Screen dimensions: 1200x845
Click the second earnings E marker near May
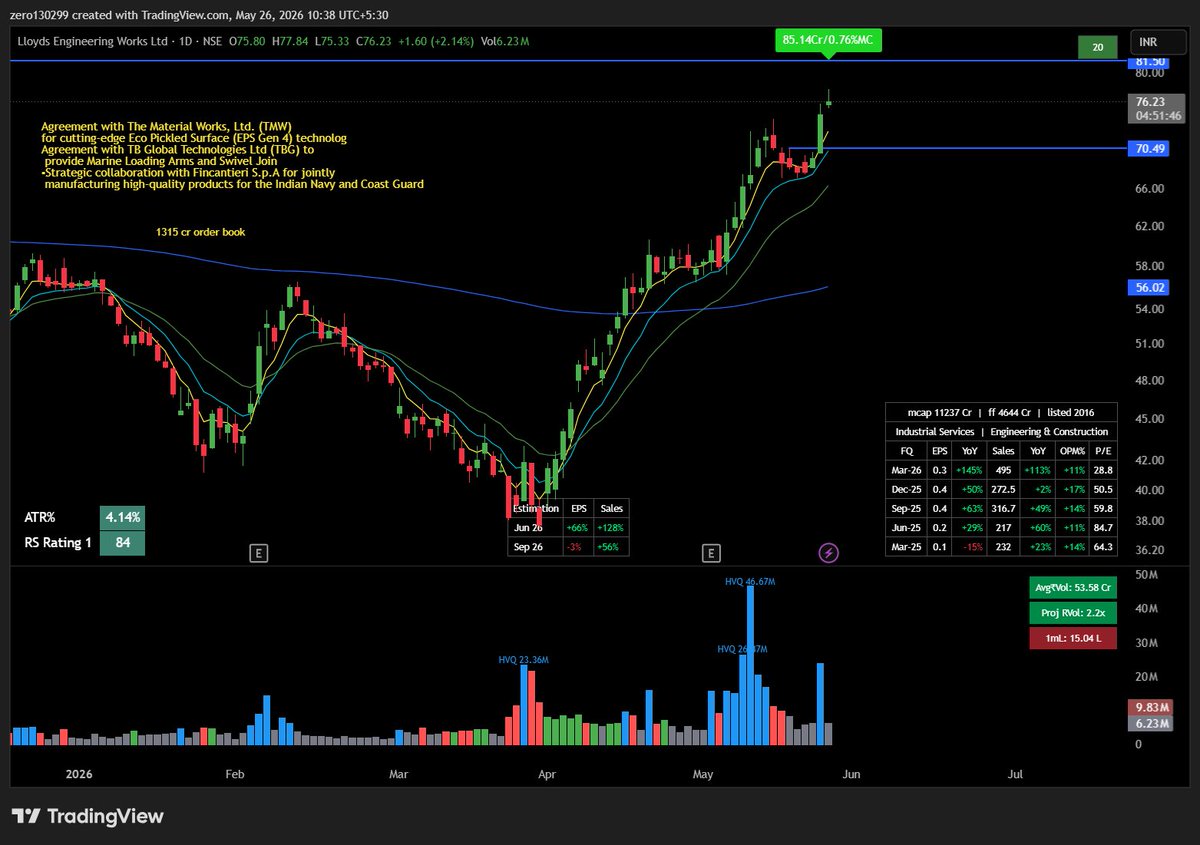click(x=711, y=552)
